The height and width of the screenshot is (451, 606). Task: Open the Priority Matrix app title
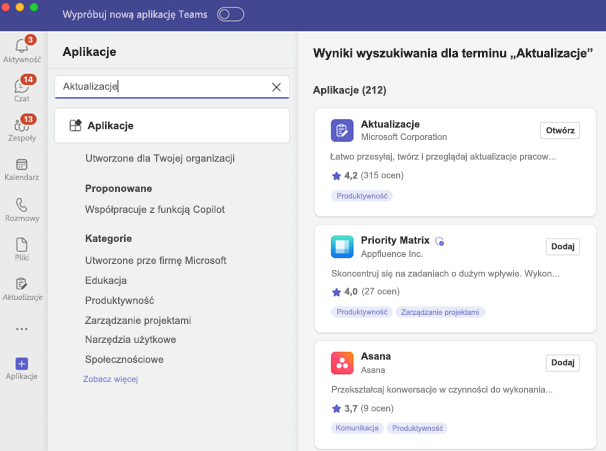click(x=395, y=240)
